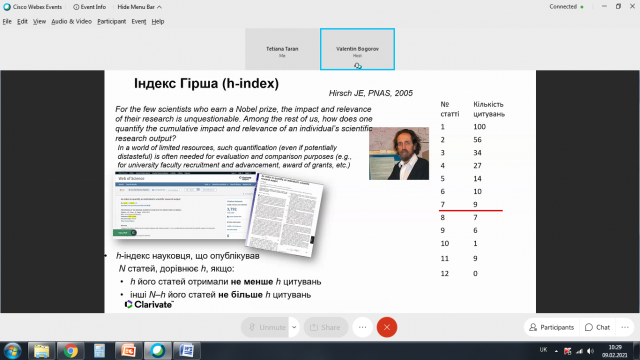Unmute the microphone
640x360 pixels.
265,327
